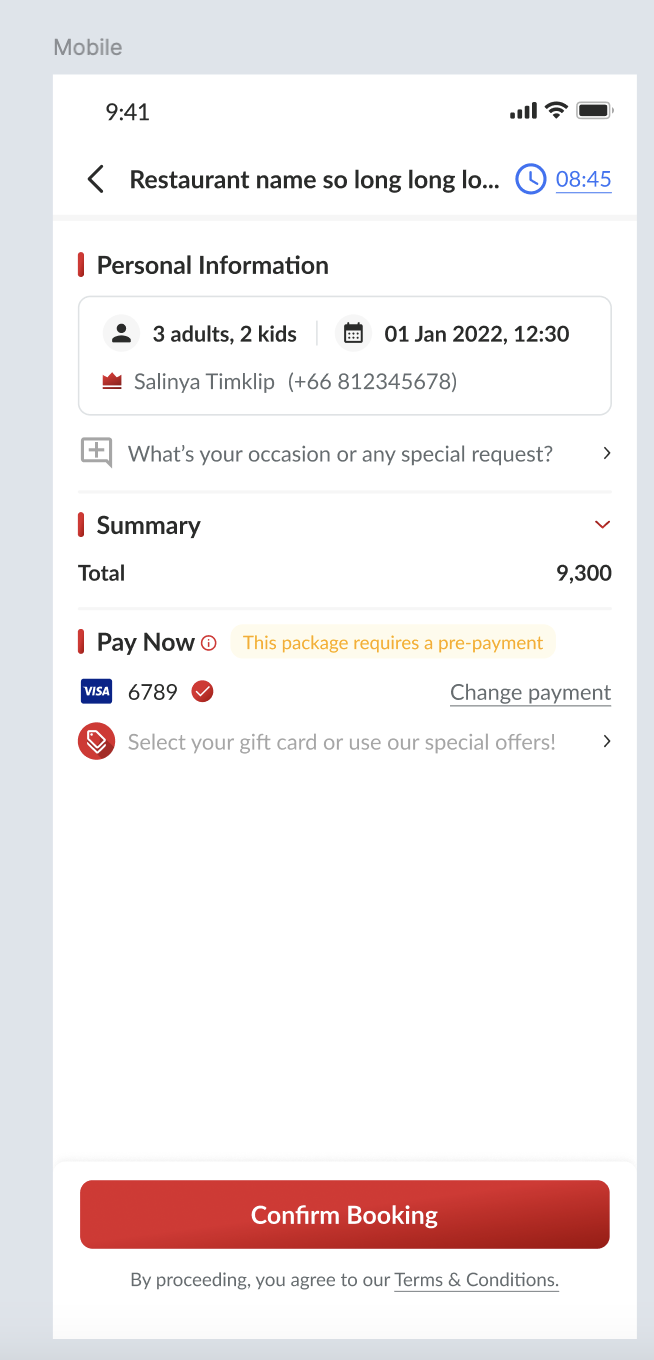Click the special request note icon

coord(96,453)
